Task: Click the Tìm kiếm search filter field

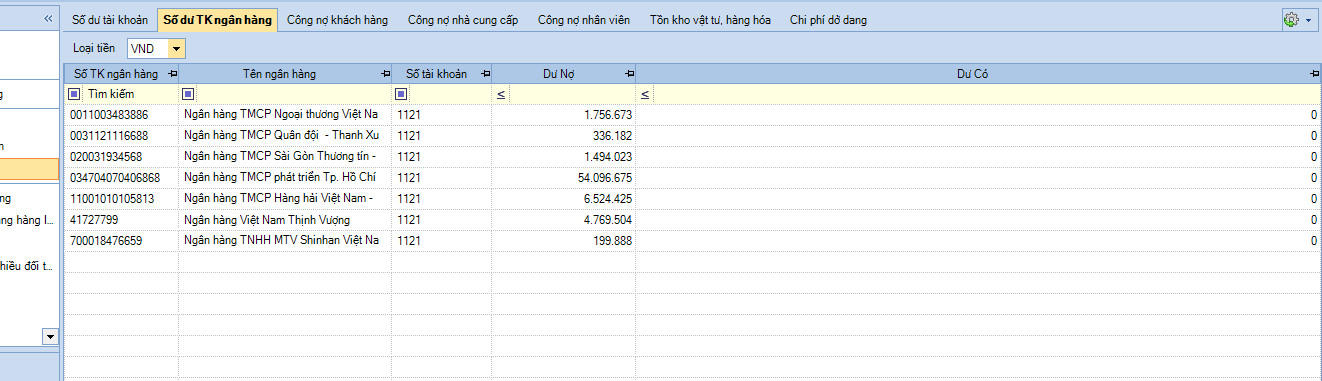Action: pos(130,94)
